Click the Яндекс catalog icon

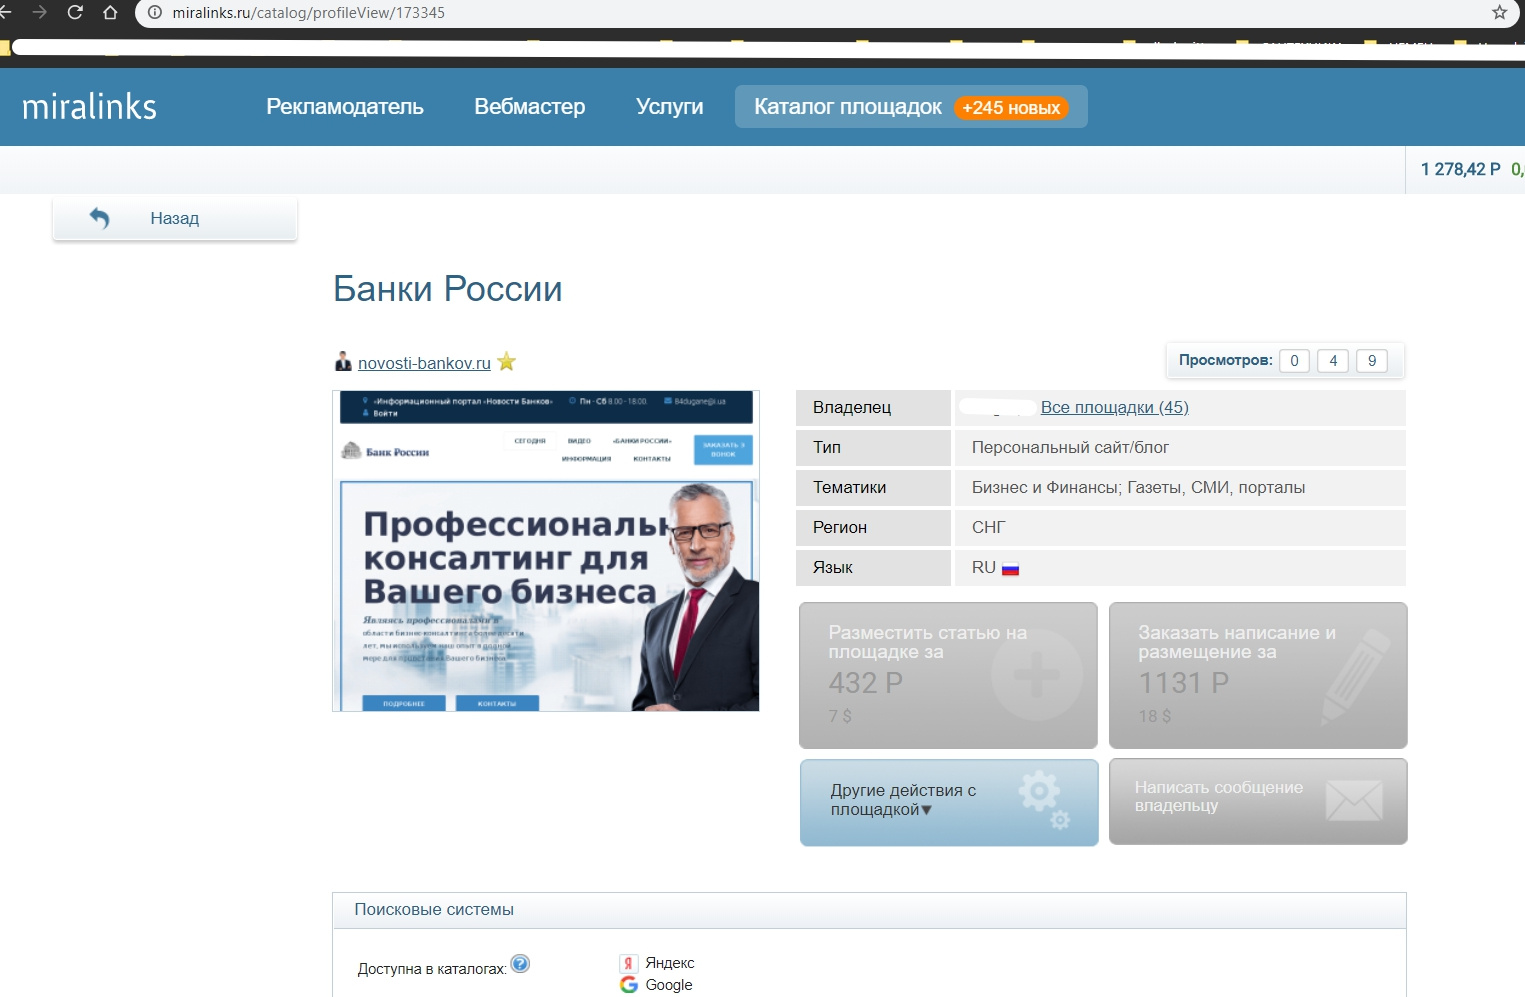pyautogui.click(x=628, y=963)
